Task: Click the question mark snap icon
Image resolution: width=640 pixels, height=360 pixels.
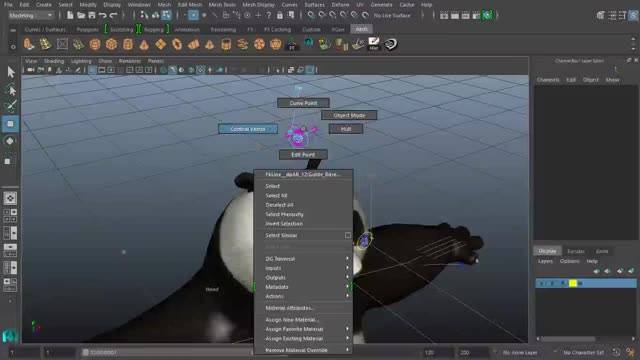Action: click(x=268, y=16)
